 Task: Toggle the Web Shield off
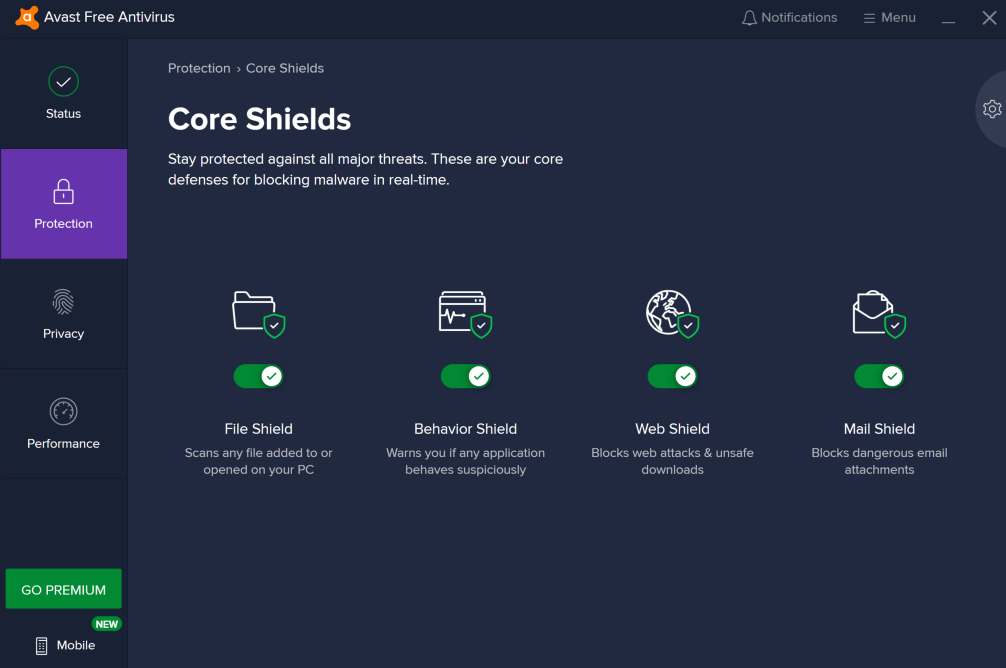pyautogui.click(x=672, y=376)
